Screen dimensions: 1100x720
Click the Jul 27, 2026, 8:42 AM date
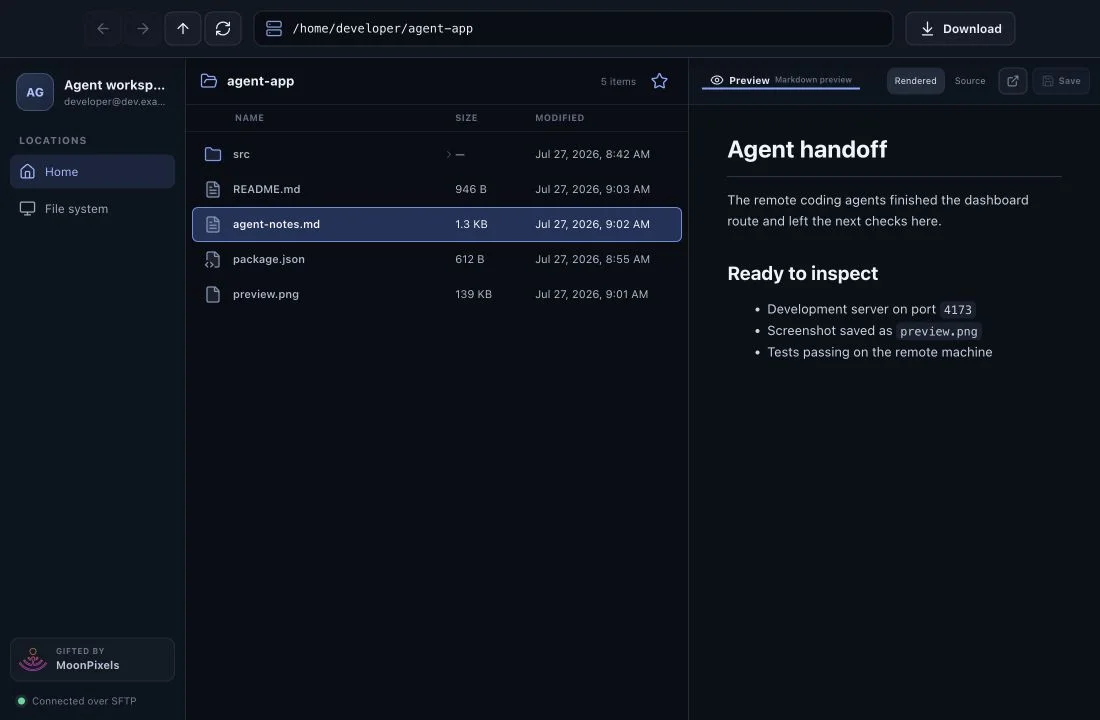tap(592, 154)
